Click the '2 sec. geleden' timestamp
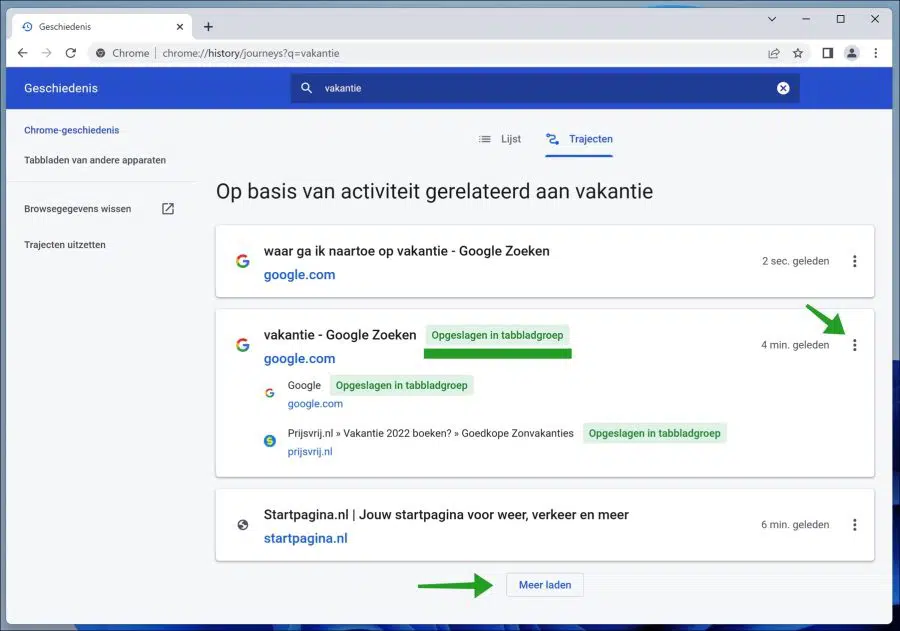 point(796,261)
